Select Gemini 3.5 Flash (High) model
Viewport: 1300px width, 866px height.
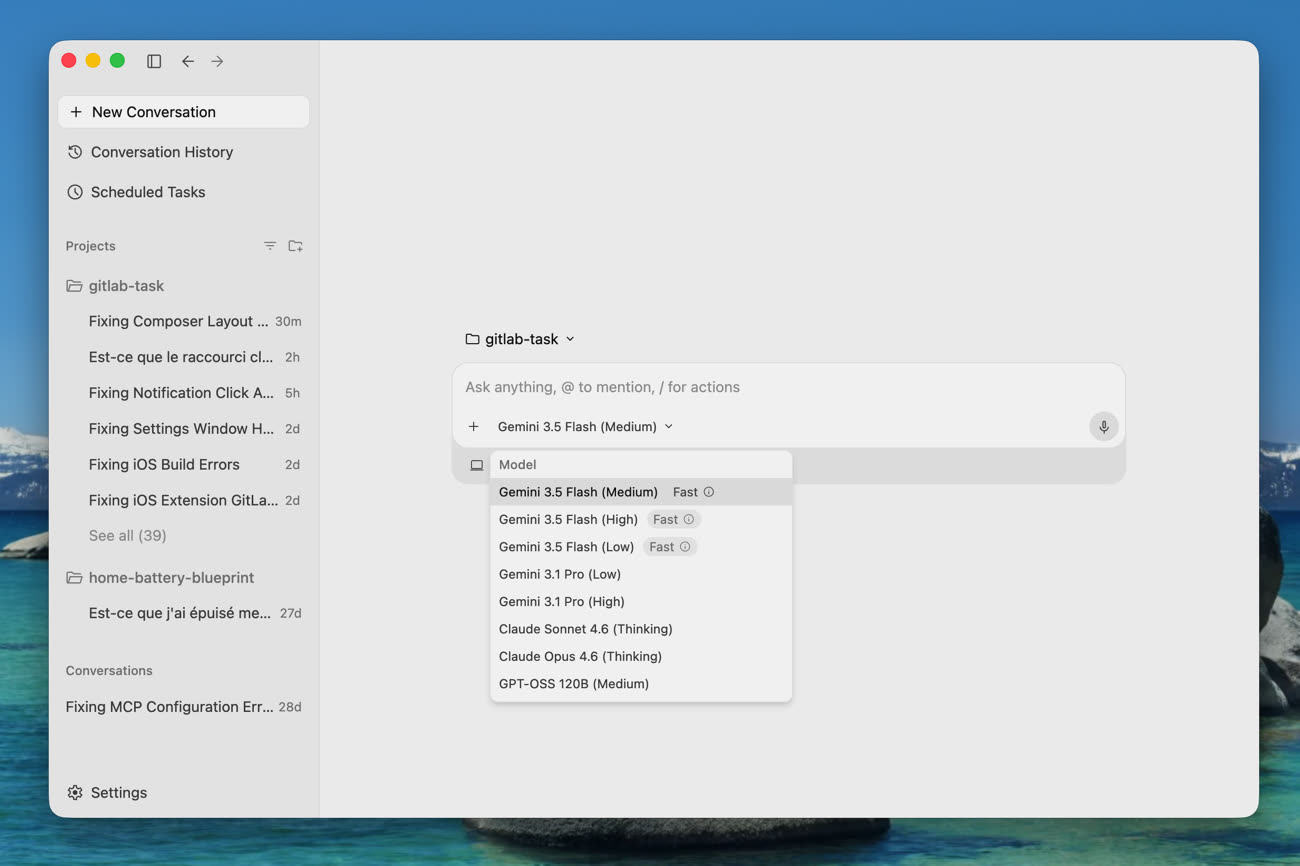click(641, 519)
